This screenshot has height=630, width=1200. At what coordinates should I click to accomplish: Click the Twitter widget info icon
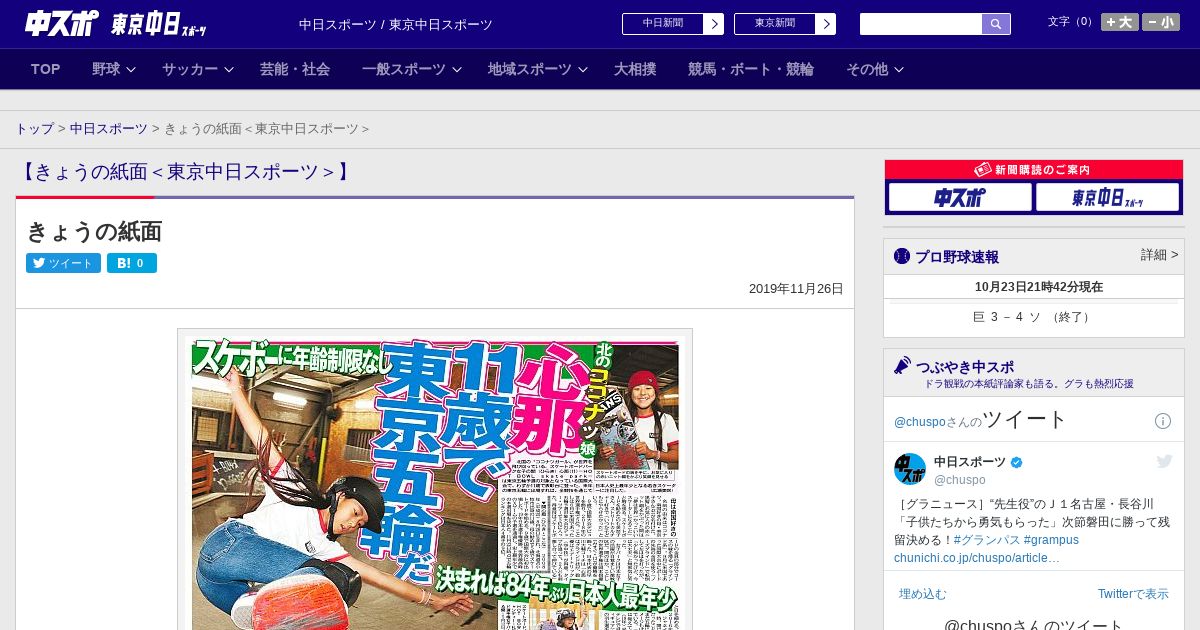(x=1163, y=421)
